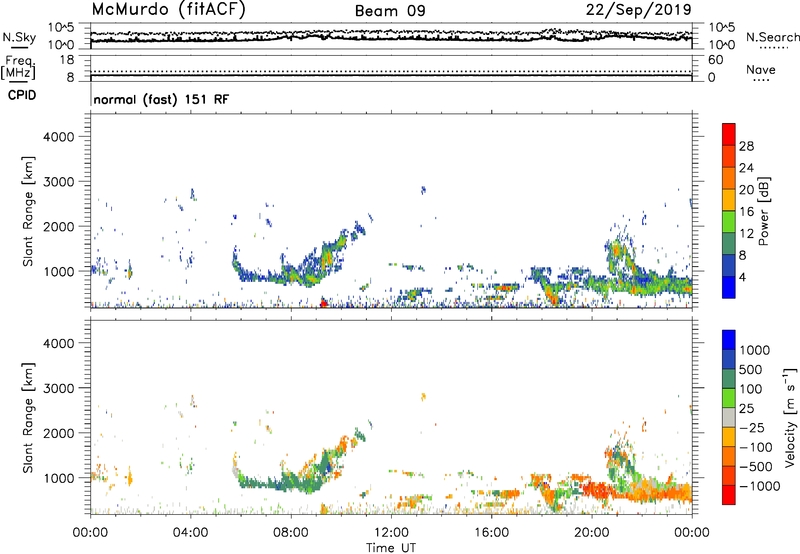Viewport: 800px width, 554px height.
Task: Click the "normal (fast) 151 RF" mode text
Action: [x=161, y=99]
